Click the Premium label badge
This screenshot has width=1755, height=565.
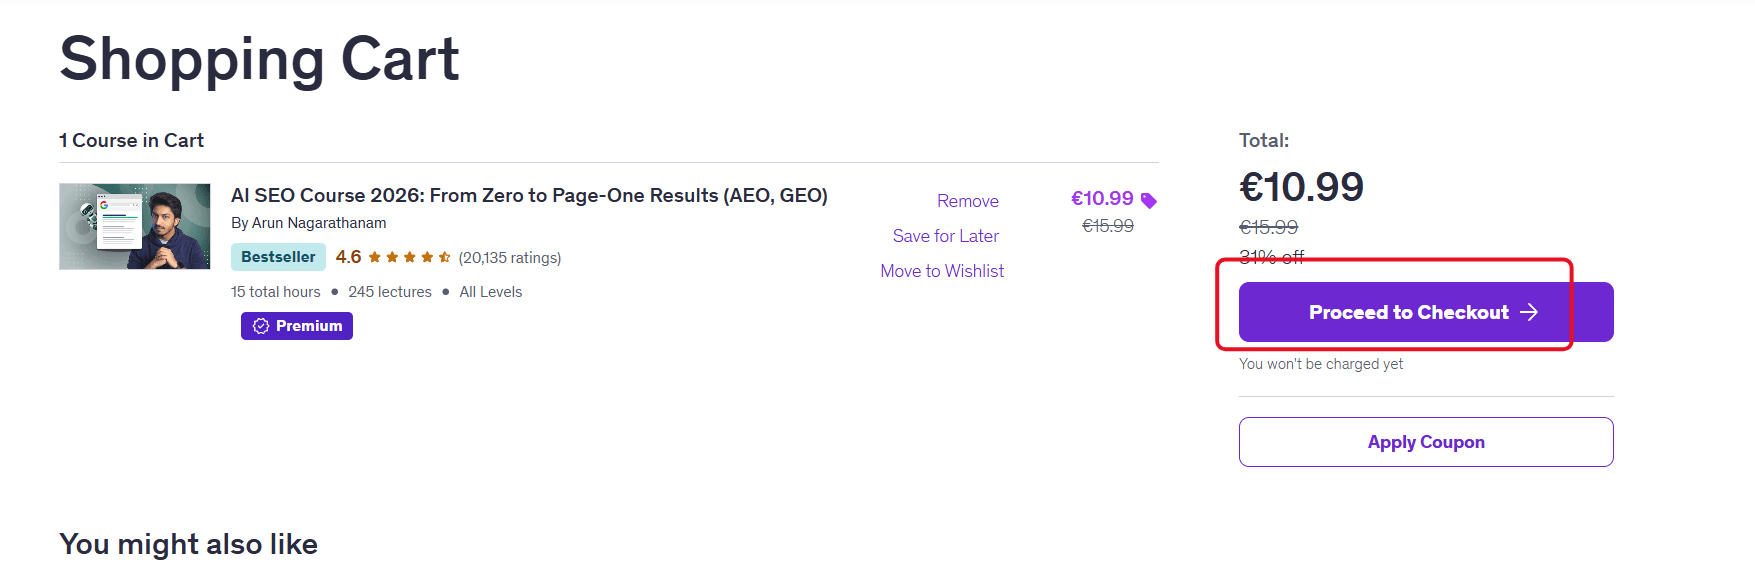coord(297,326)
